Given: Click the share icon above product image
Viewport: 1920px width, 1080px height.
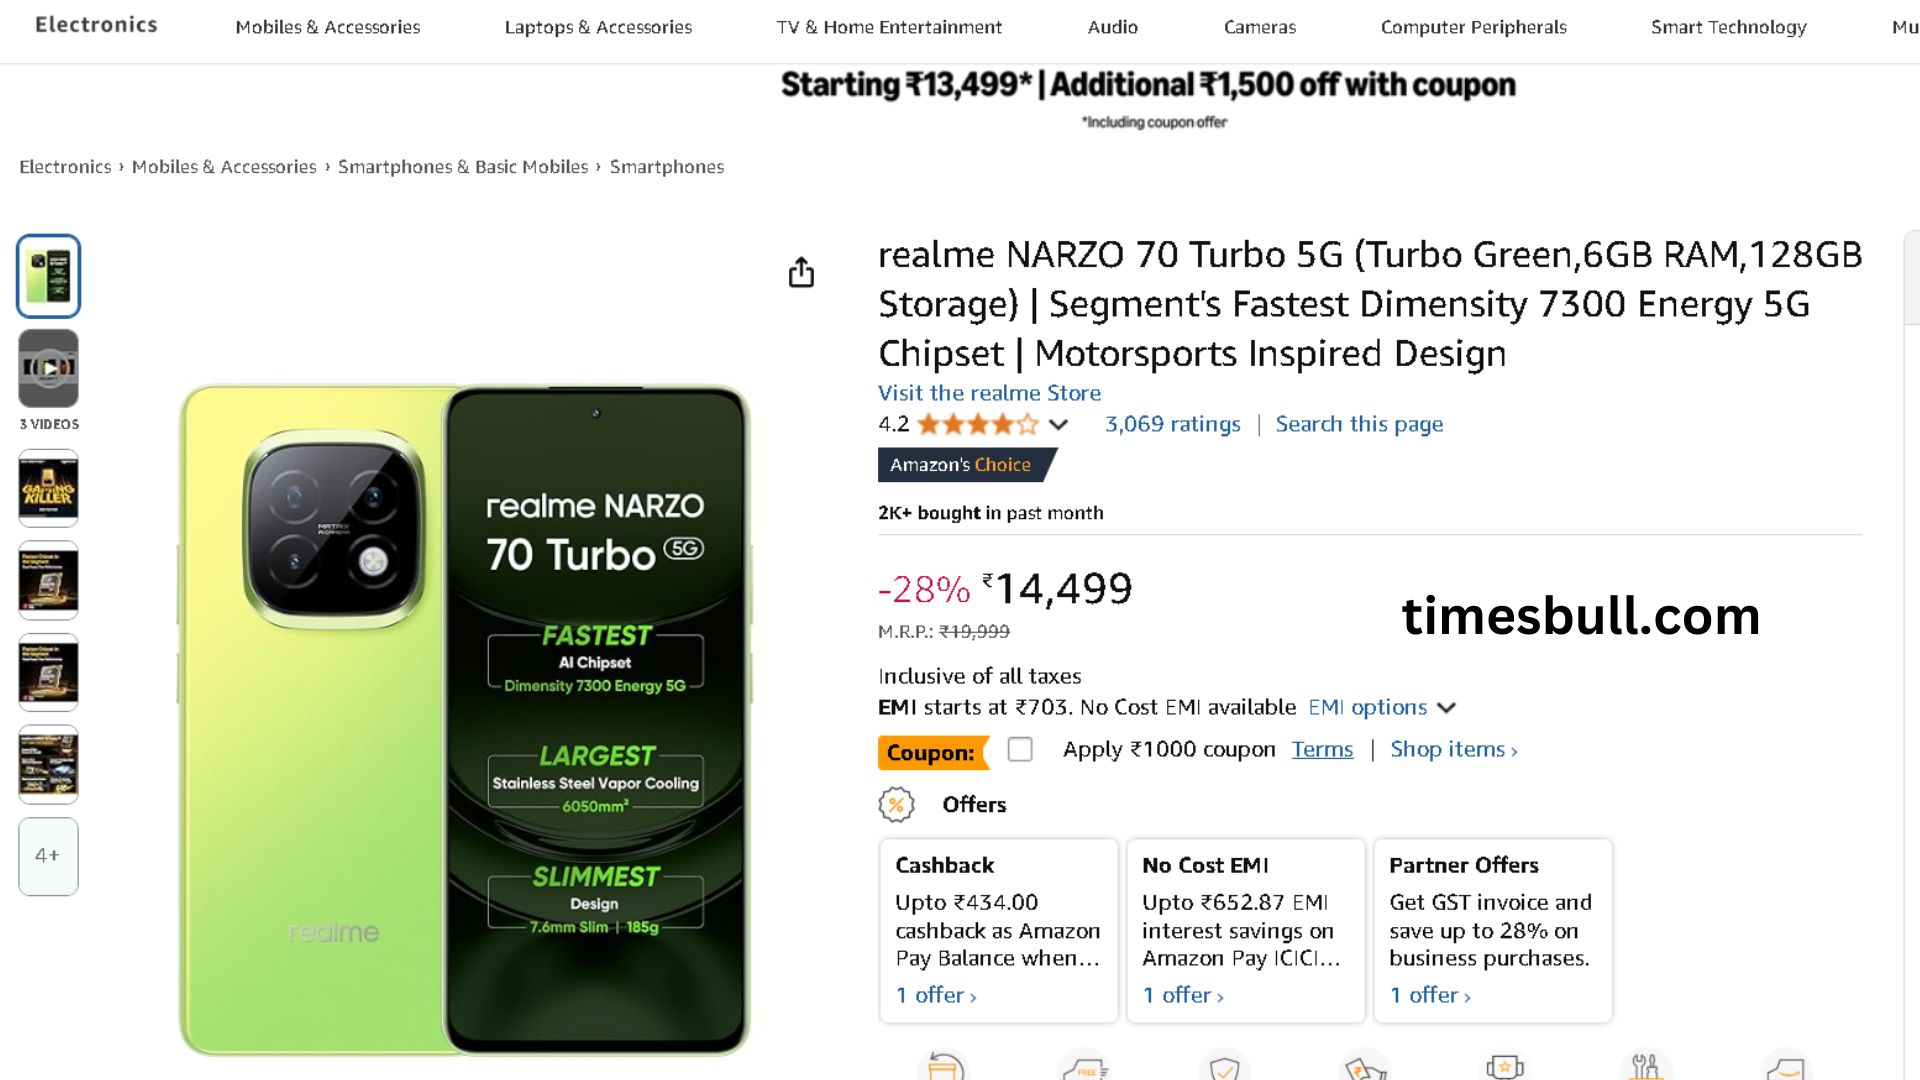Looking at the screenshot, I should point(801,272).
